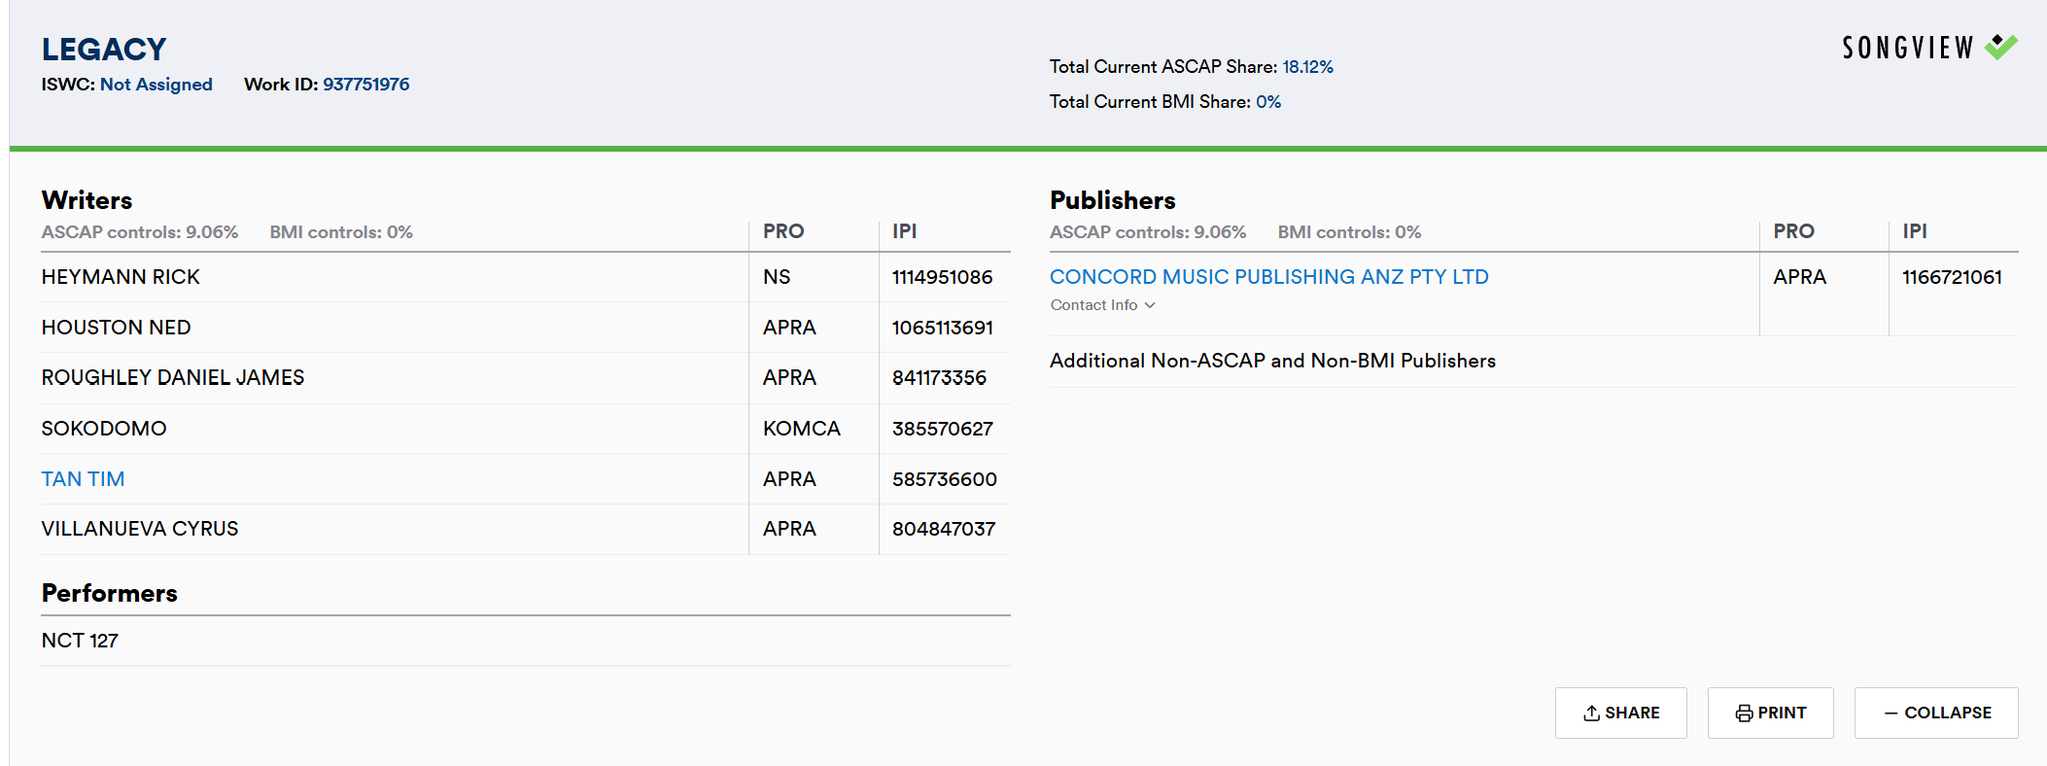
Task: Click the share arrow icon
Action: (1591, 713)
